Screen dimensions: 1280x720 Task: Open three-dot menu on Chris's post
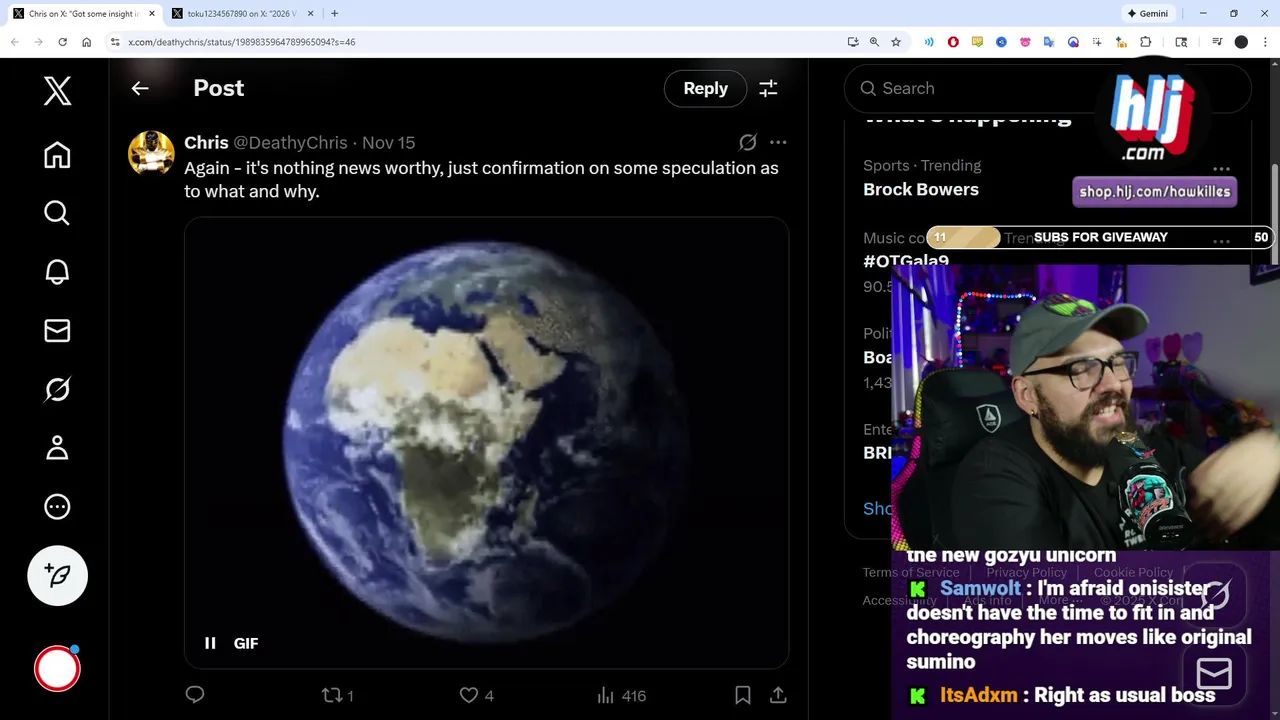click(778, 142)
